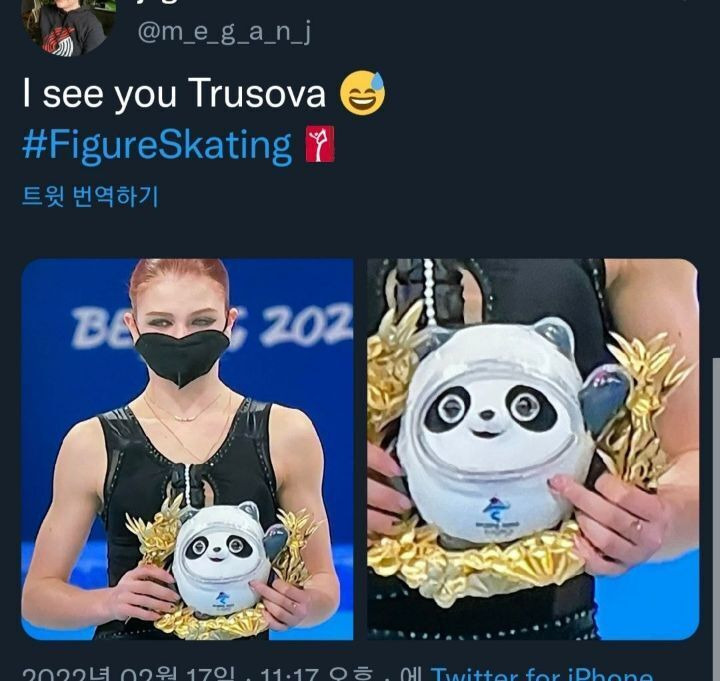The image size is (720, 681).
Task: Open the left photo of the masked skater
Action: tap(187, 449)
